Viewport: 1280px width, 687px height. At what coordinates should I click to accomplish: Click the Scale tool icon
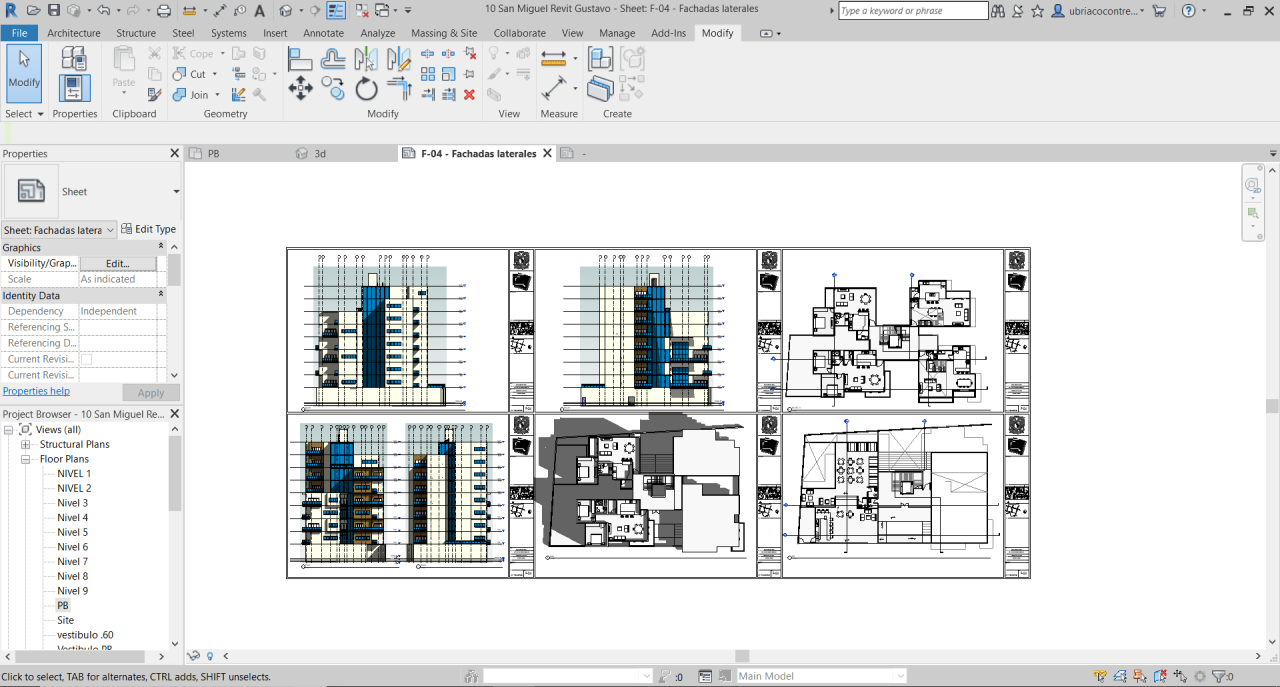[448, 74]
